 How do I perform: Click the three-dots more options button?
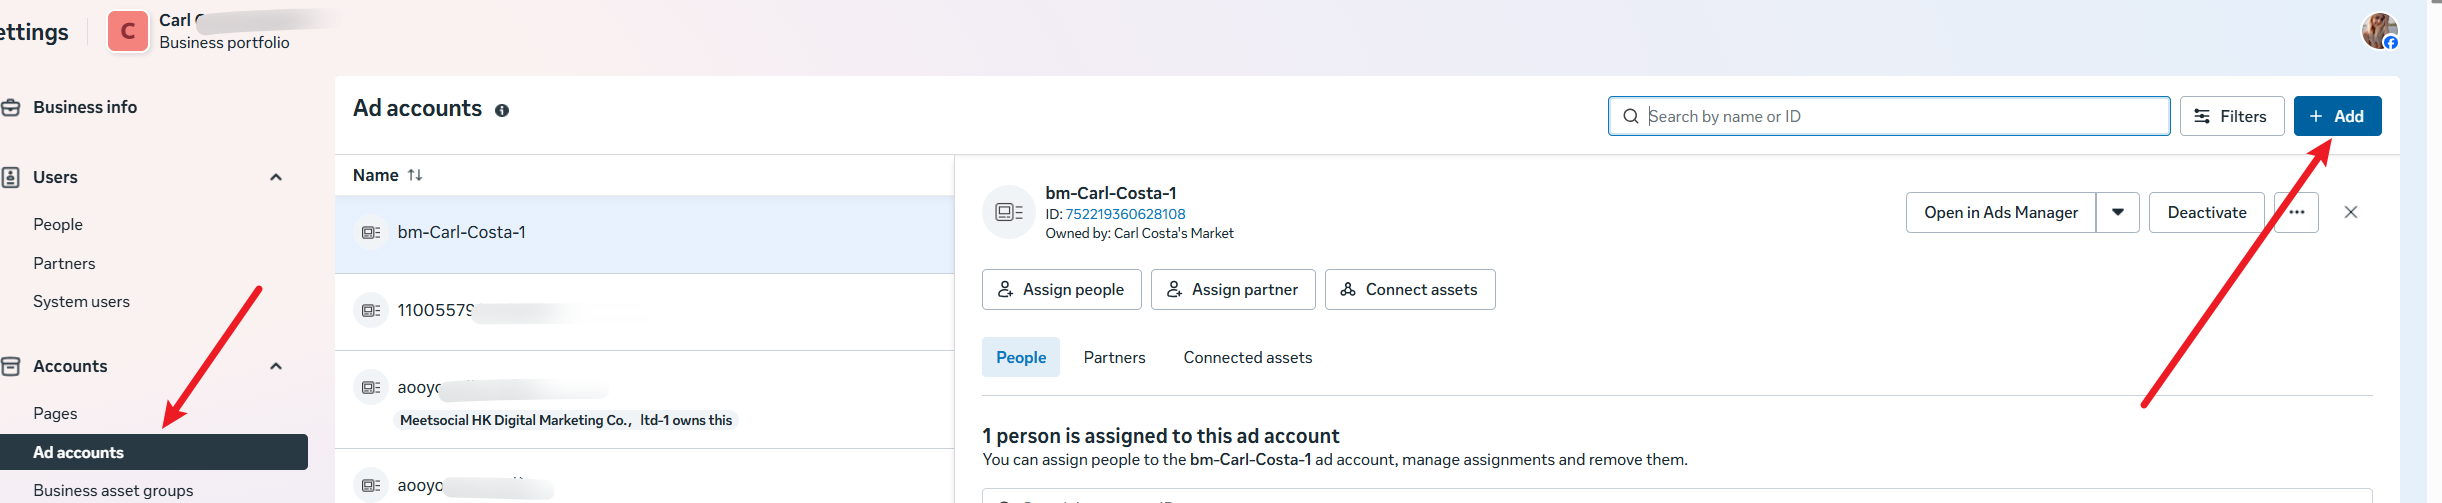tap(2296, 212)
